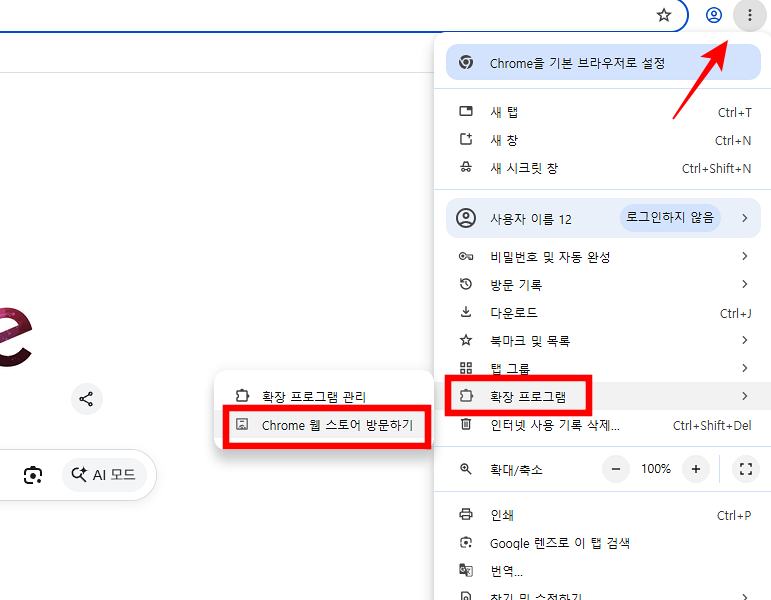Open 인쇄 print entry
The width and height of the screenshot is (771, 600).
(x=605, y=515)
